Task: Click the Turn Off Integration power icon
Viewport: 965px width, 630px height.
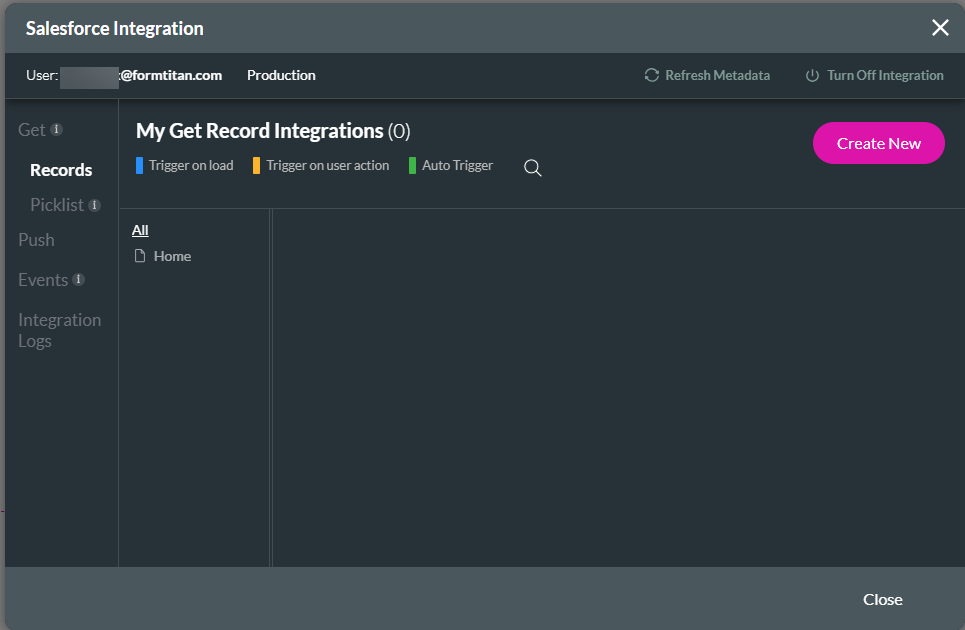Action: coord(812,76)
